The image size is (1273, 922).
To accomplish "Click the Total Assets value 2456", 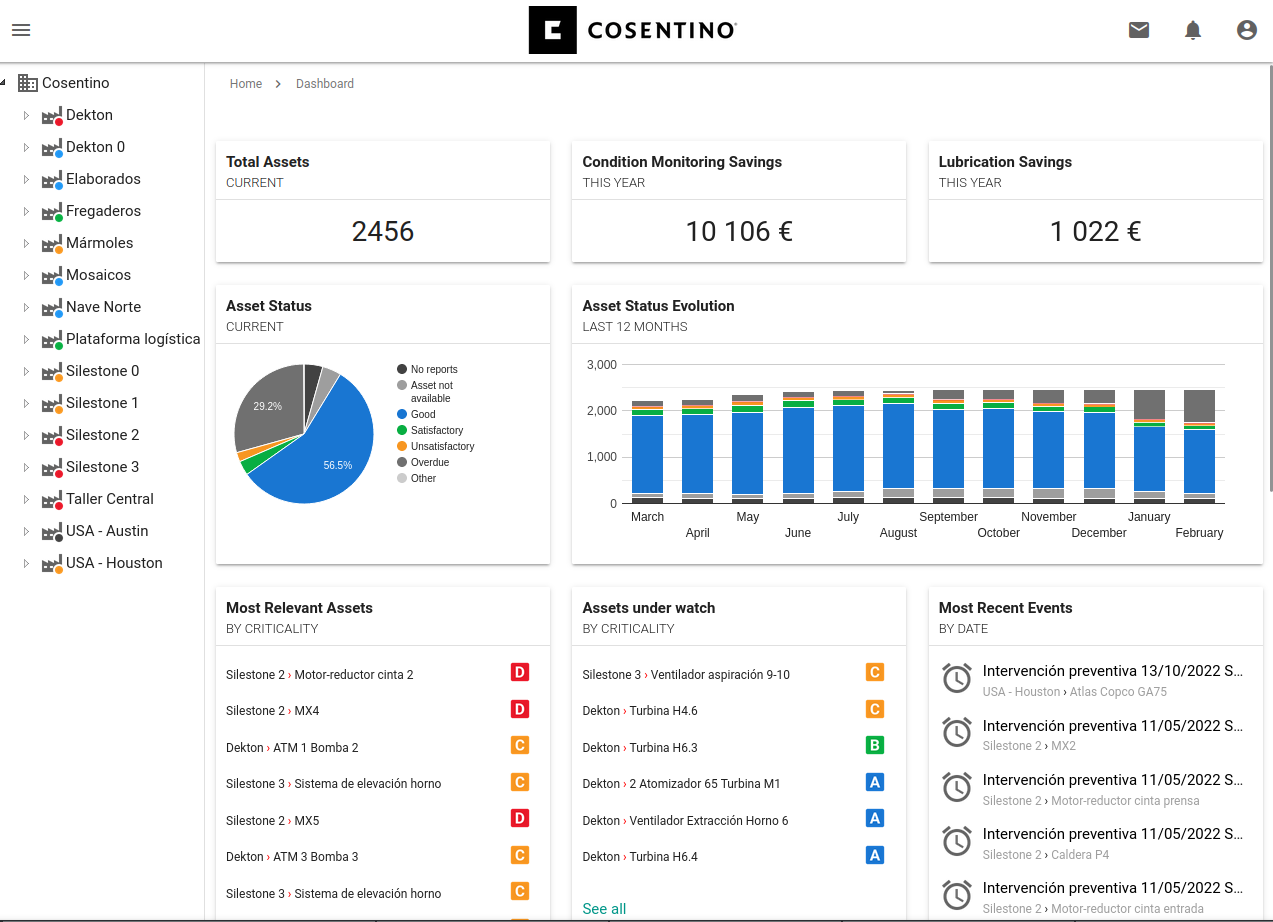I will tap(383, 232).
